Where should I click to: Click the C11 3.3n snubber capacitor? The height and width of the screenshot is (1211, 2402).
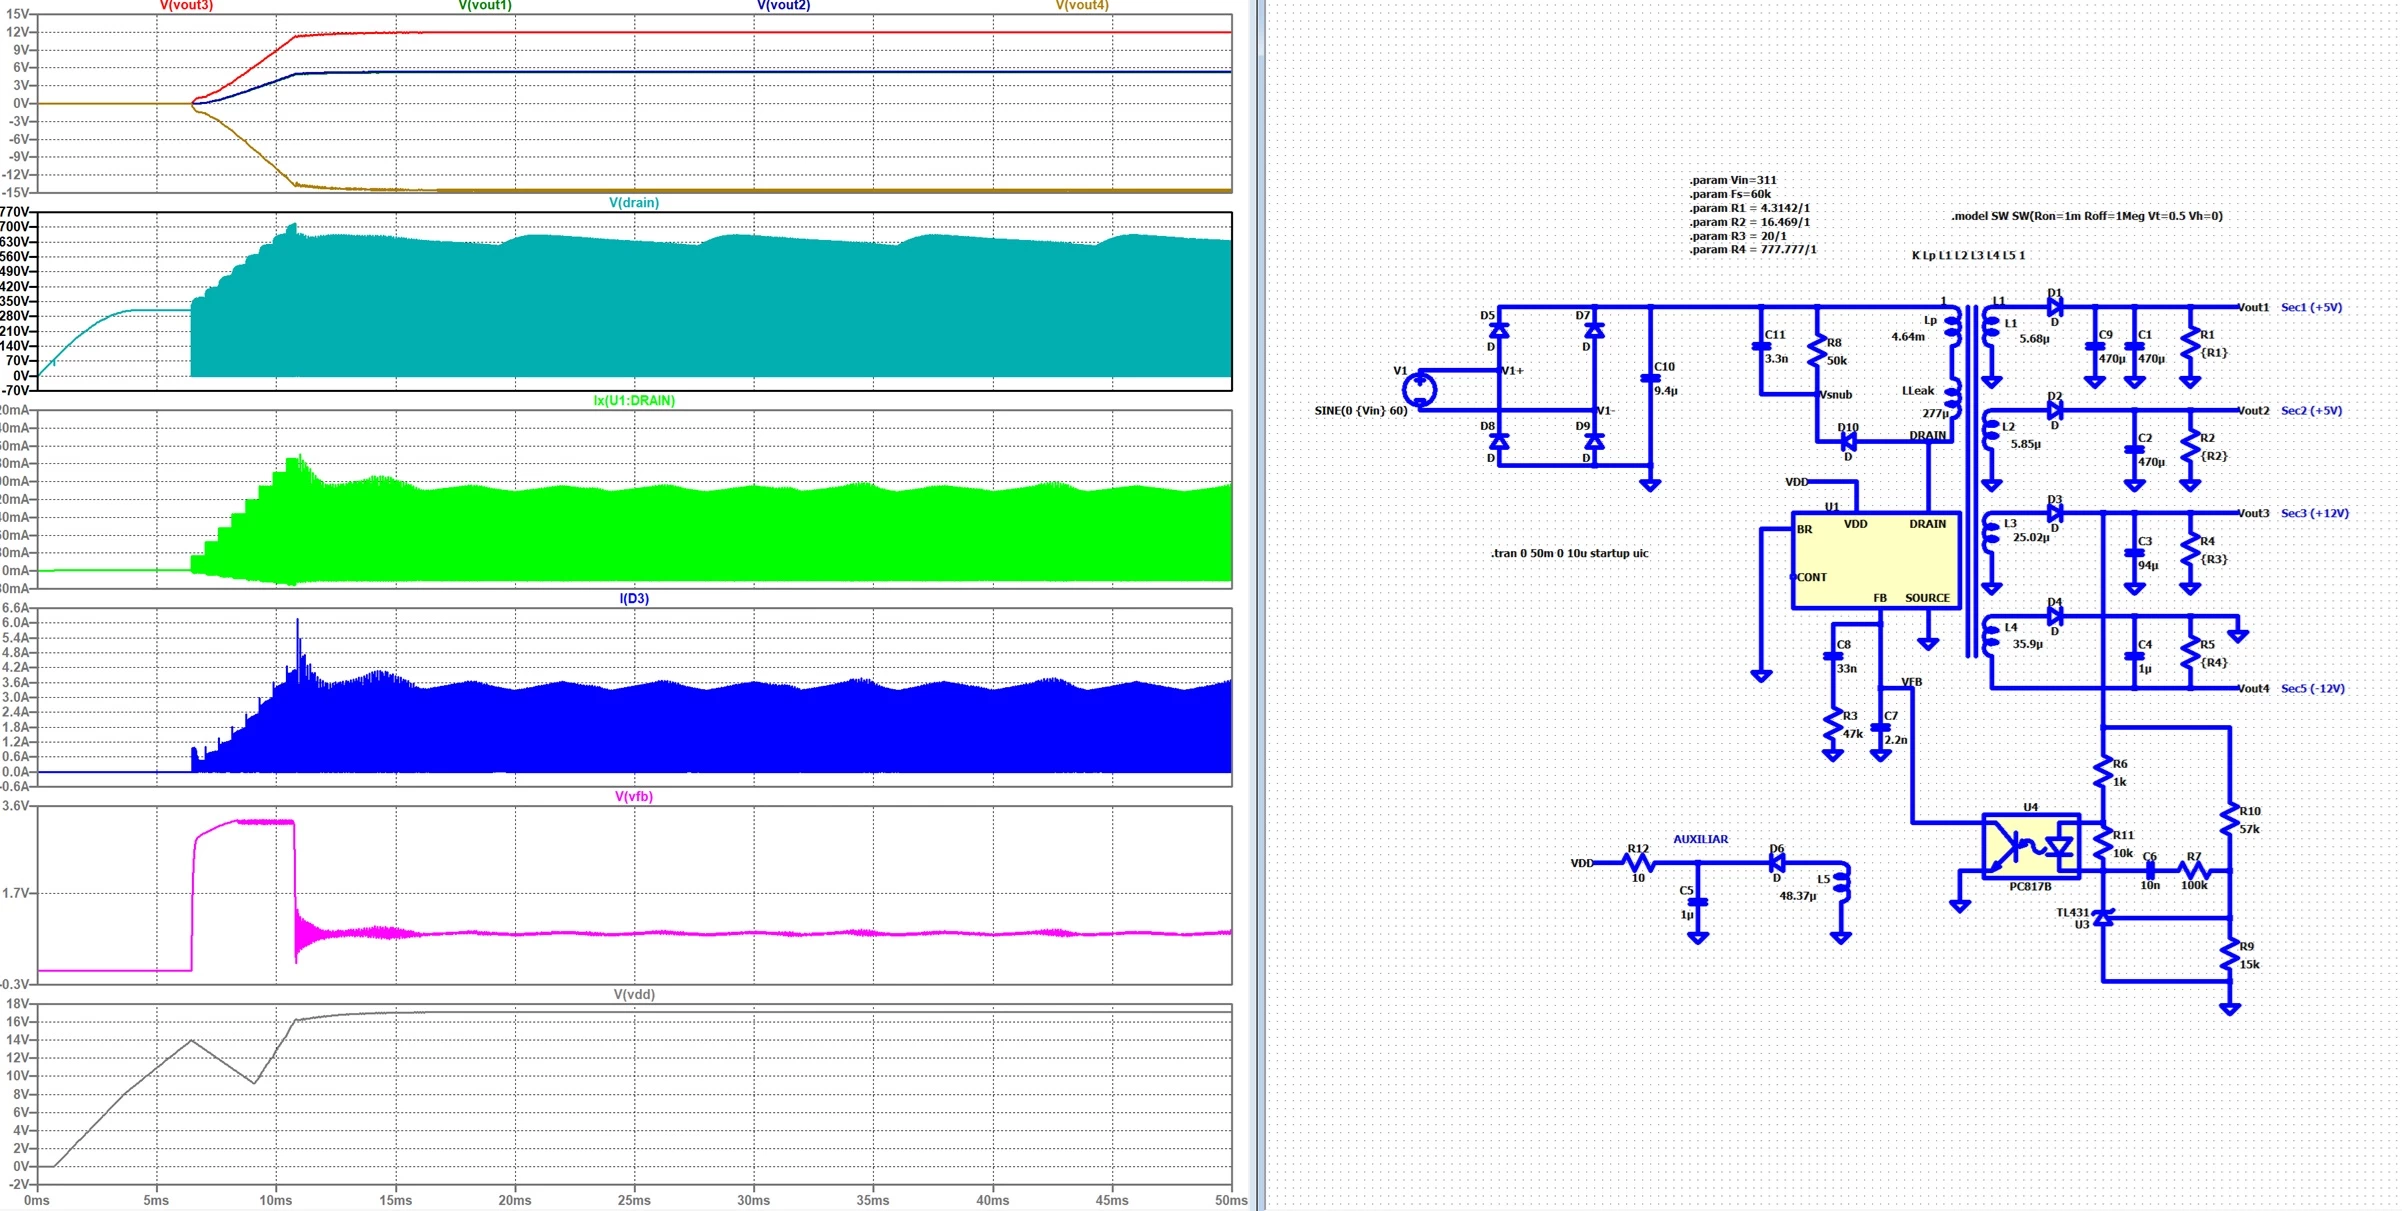1762,347
